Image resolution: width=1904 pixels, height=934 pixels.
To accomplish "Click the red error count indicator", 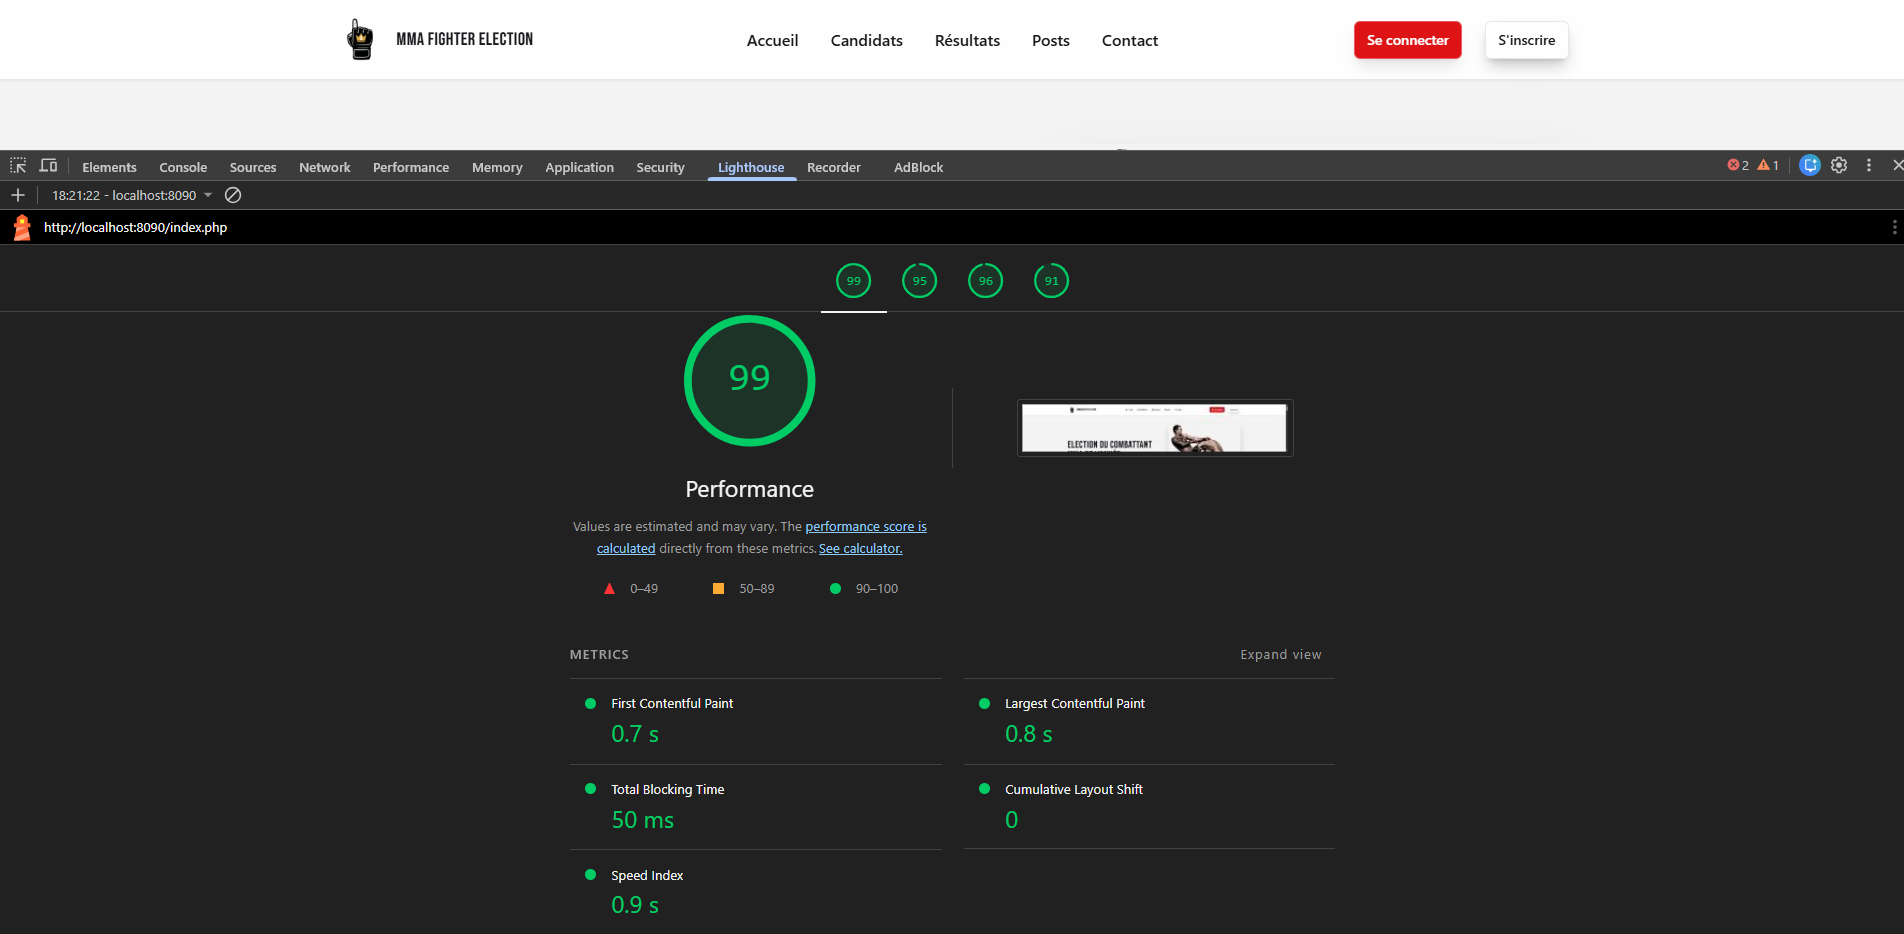I will point(1738,166).
